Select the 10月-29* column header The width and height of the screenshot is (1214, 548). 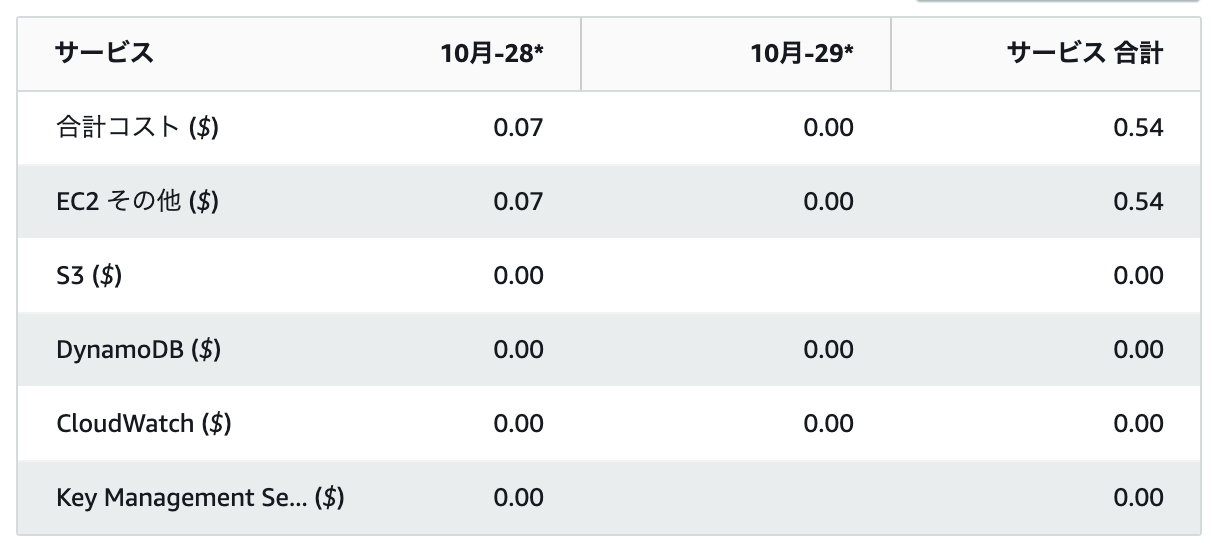(x=802, y=54)
